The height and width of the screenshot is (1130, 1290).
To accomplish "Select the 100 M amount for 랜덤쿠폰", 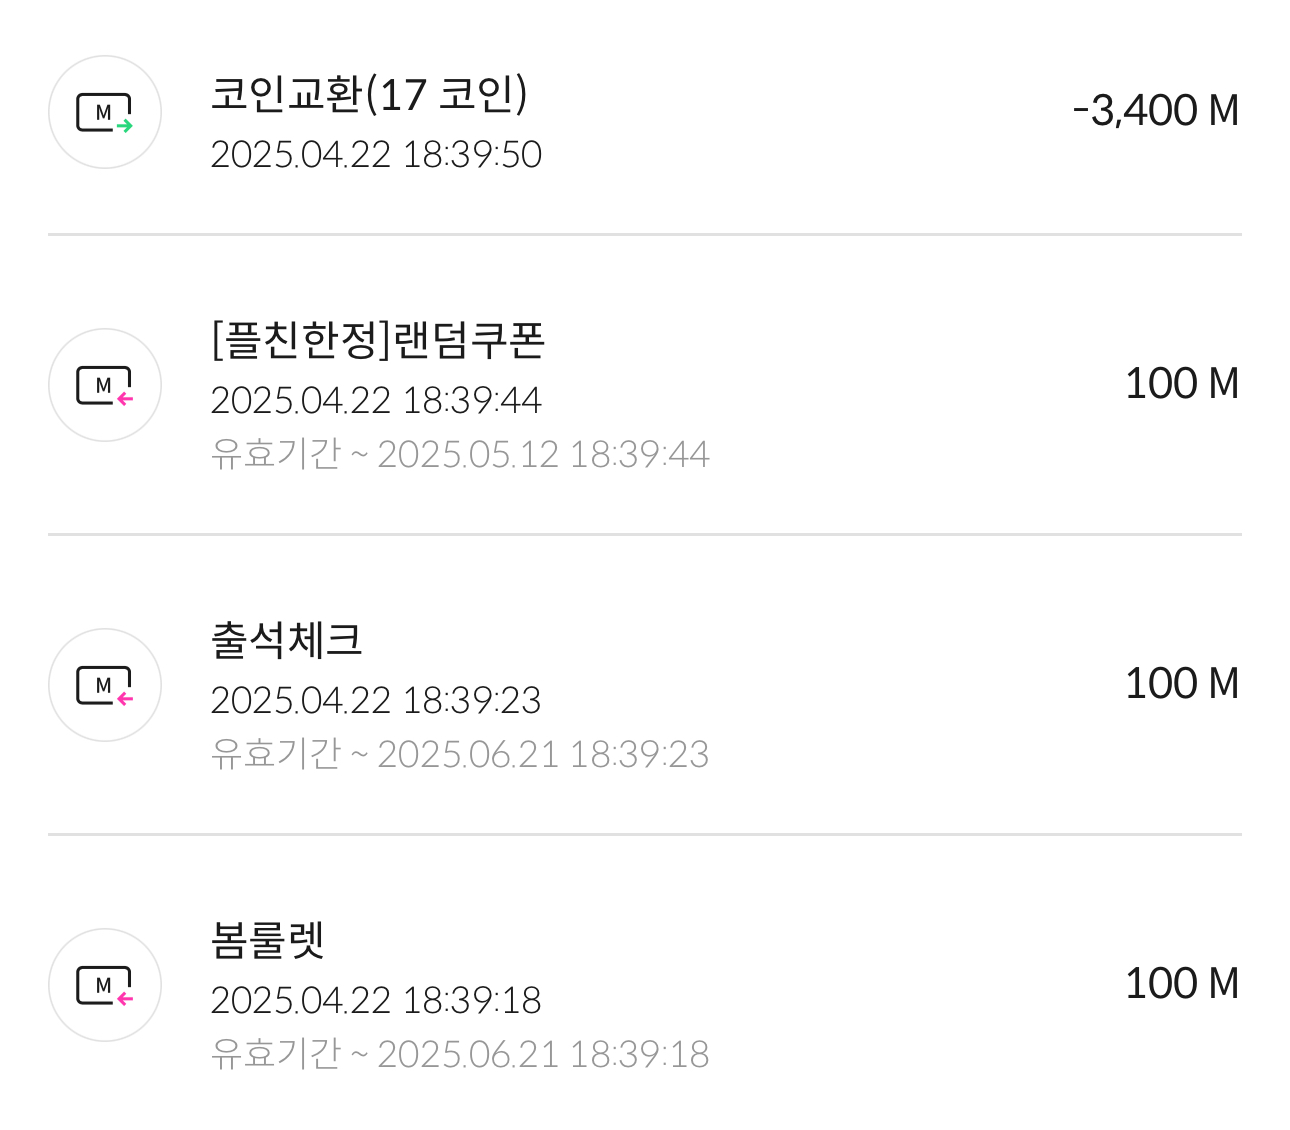I will click(x=1182, y=384).
